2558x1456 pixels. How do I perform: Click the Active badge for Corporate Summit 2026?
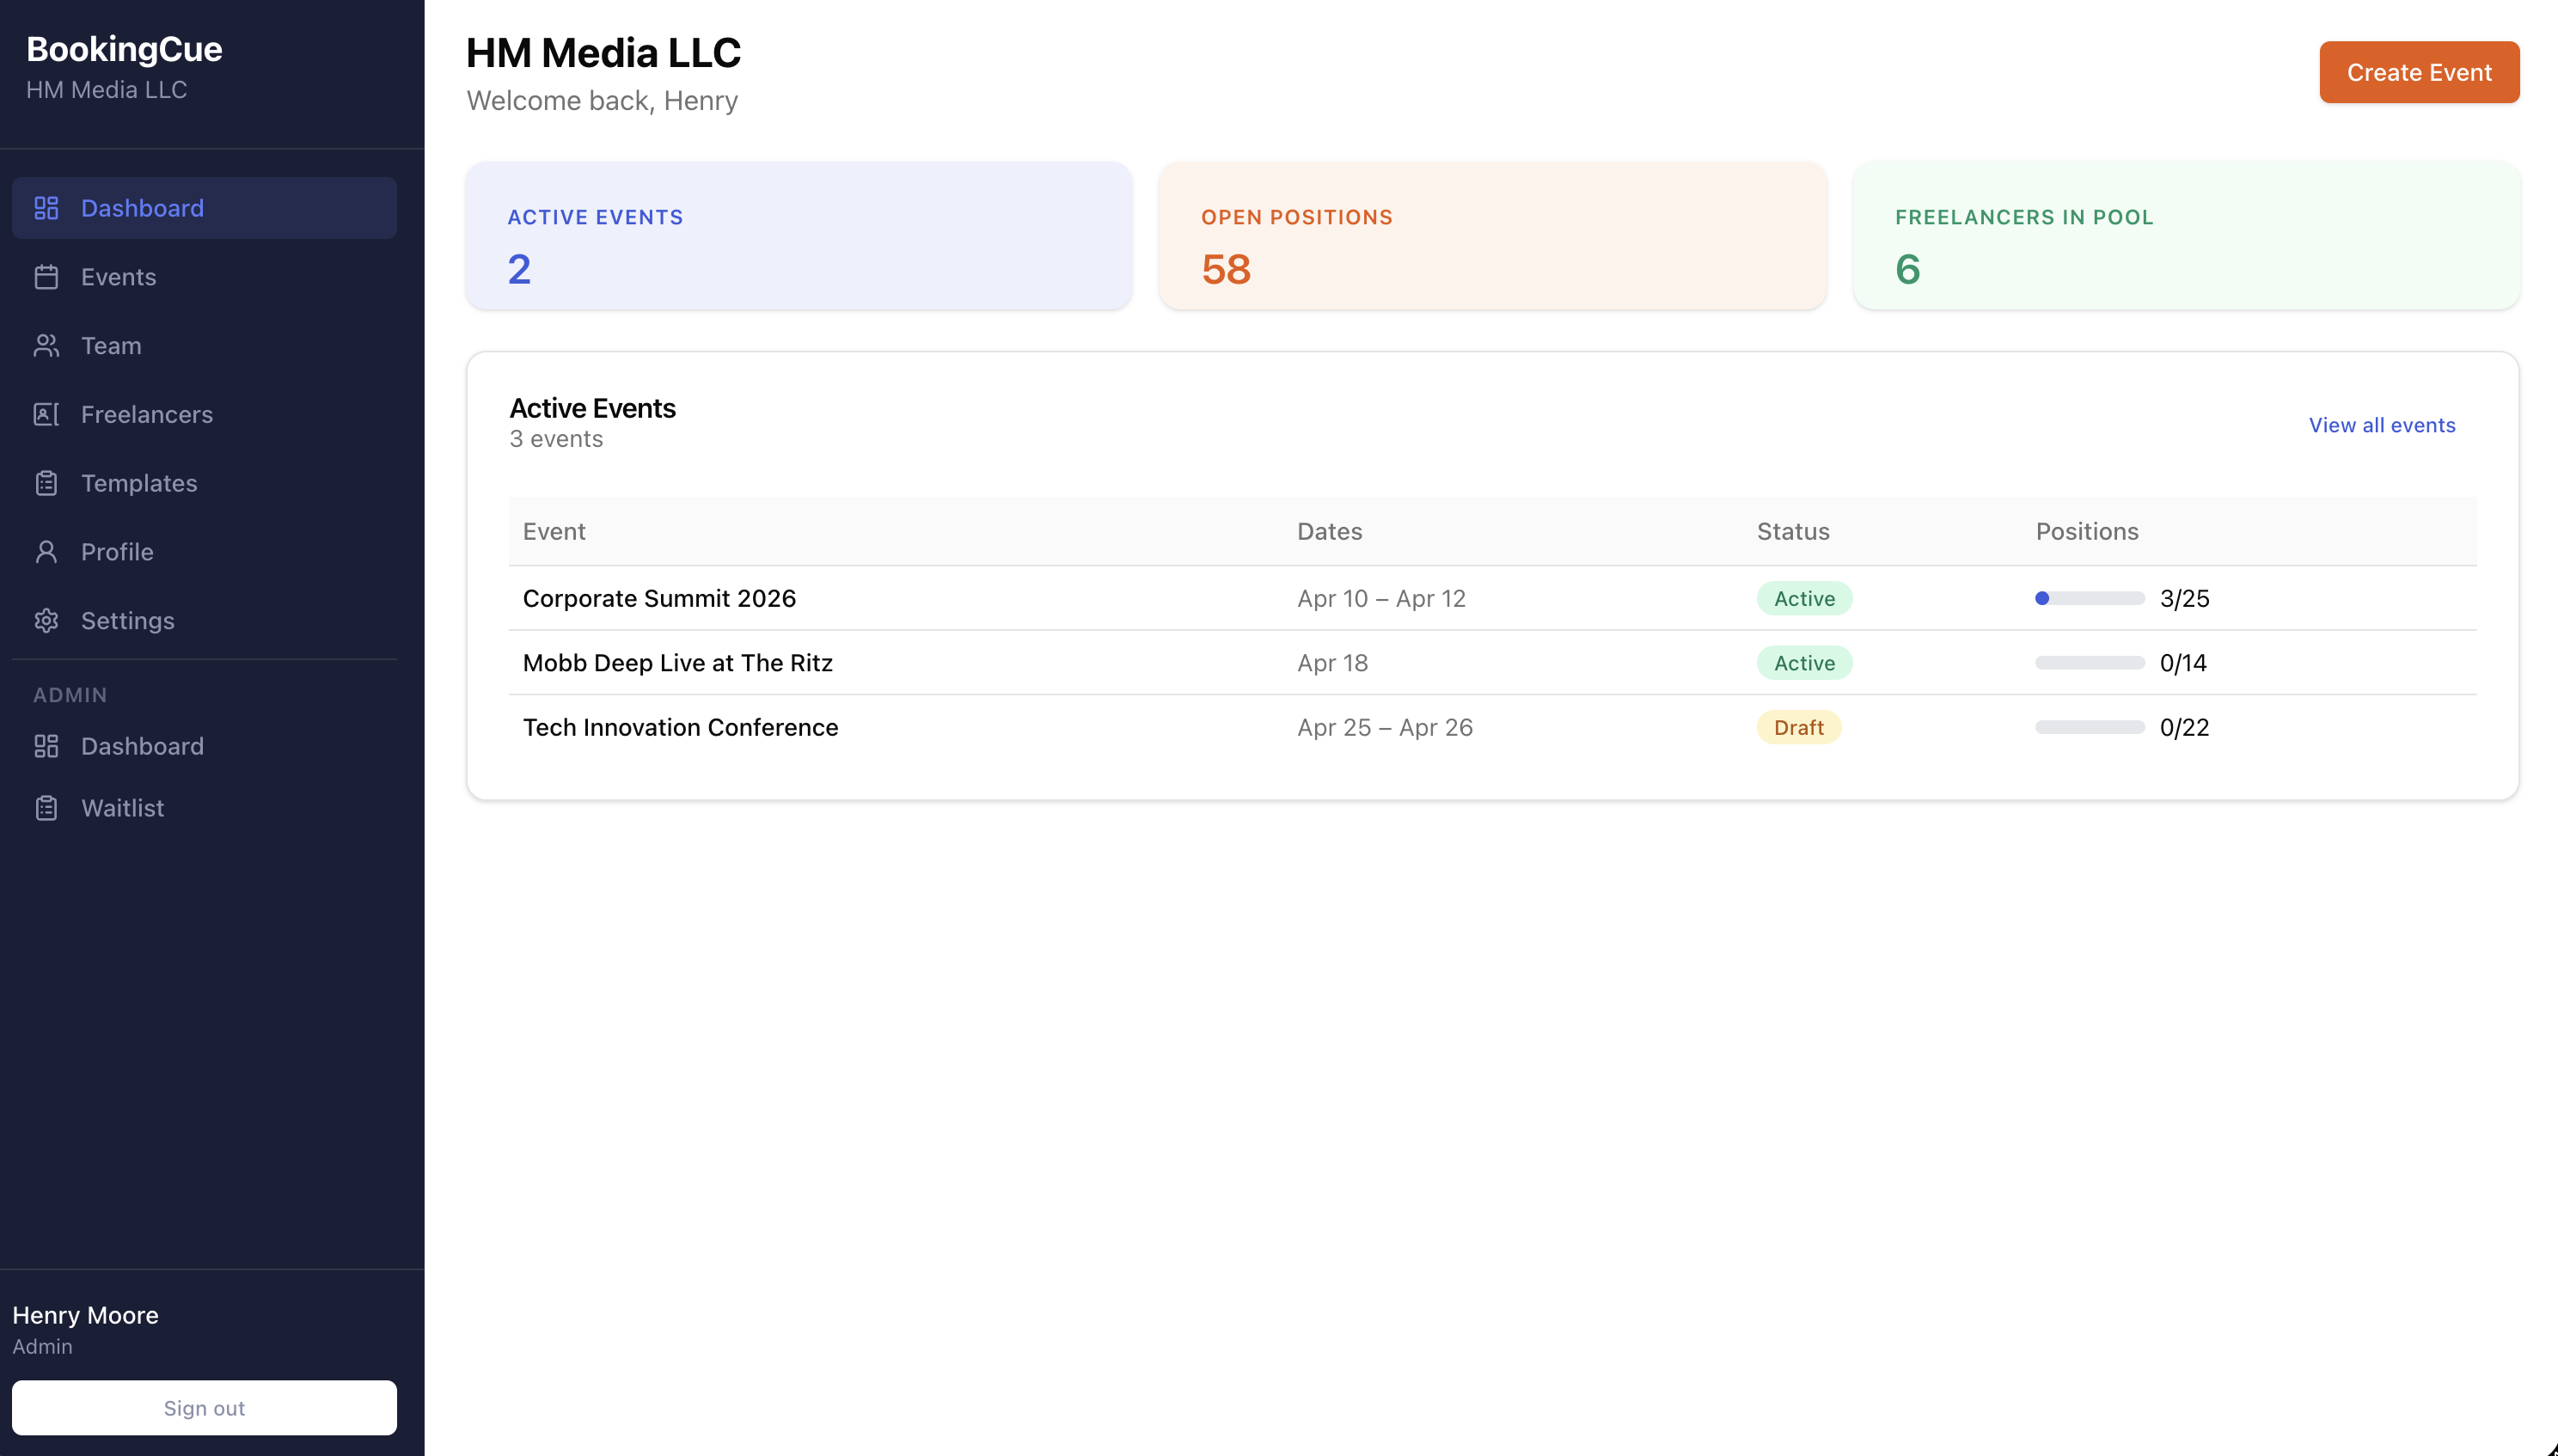[x=1803, y=598]
